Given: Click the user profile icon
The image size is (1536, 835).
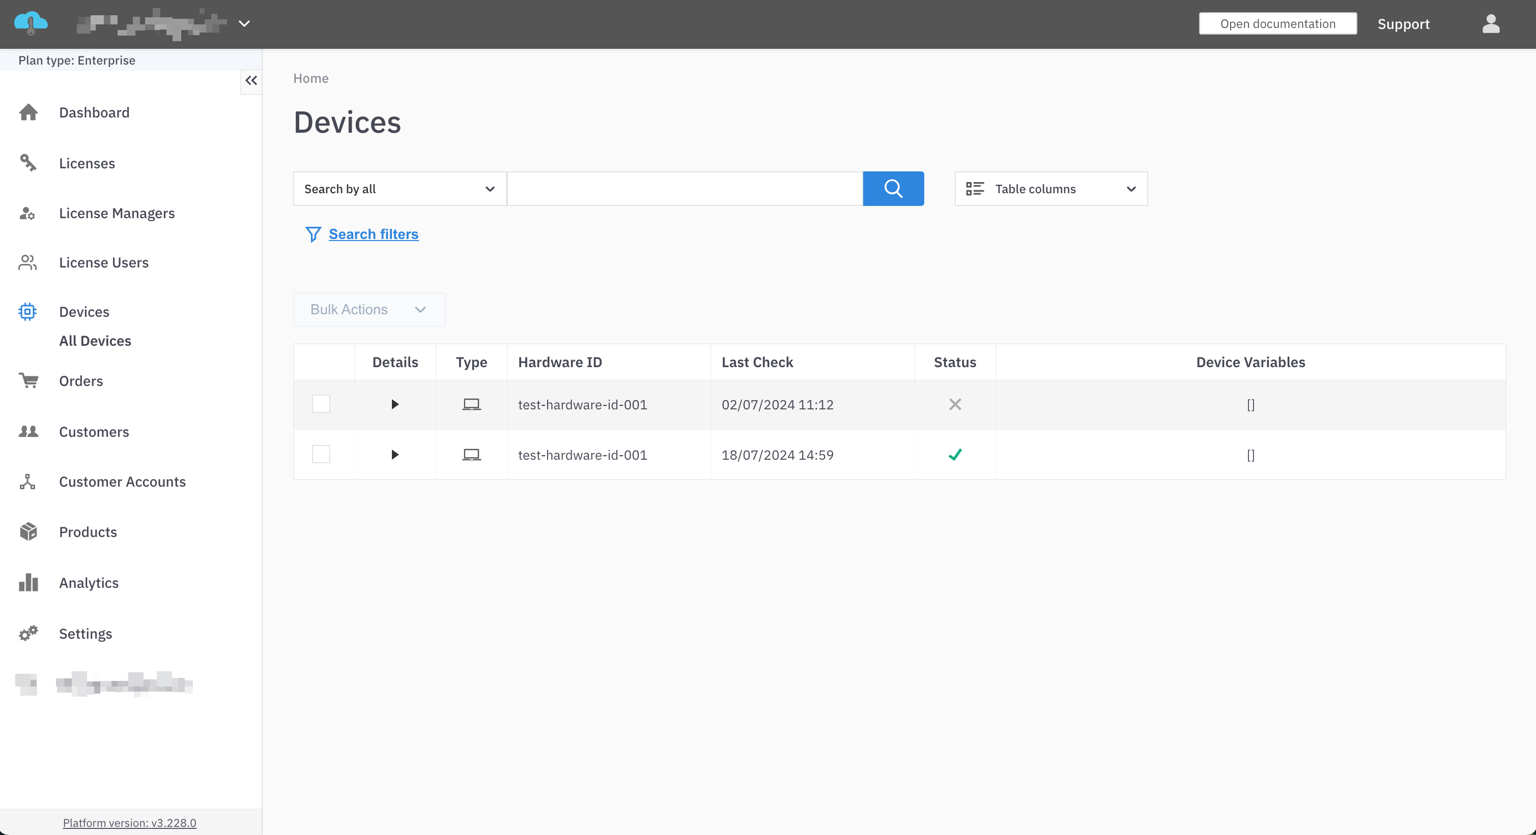Looking at the screenshot, I should tap(1490, 24).
